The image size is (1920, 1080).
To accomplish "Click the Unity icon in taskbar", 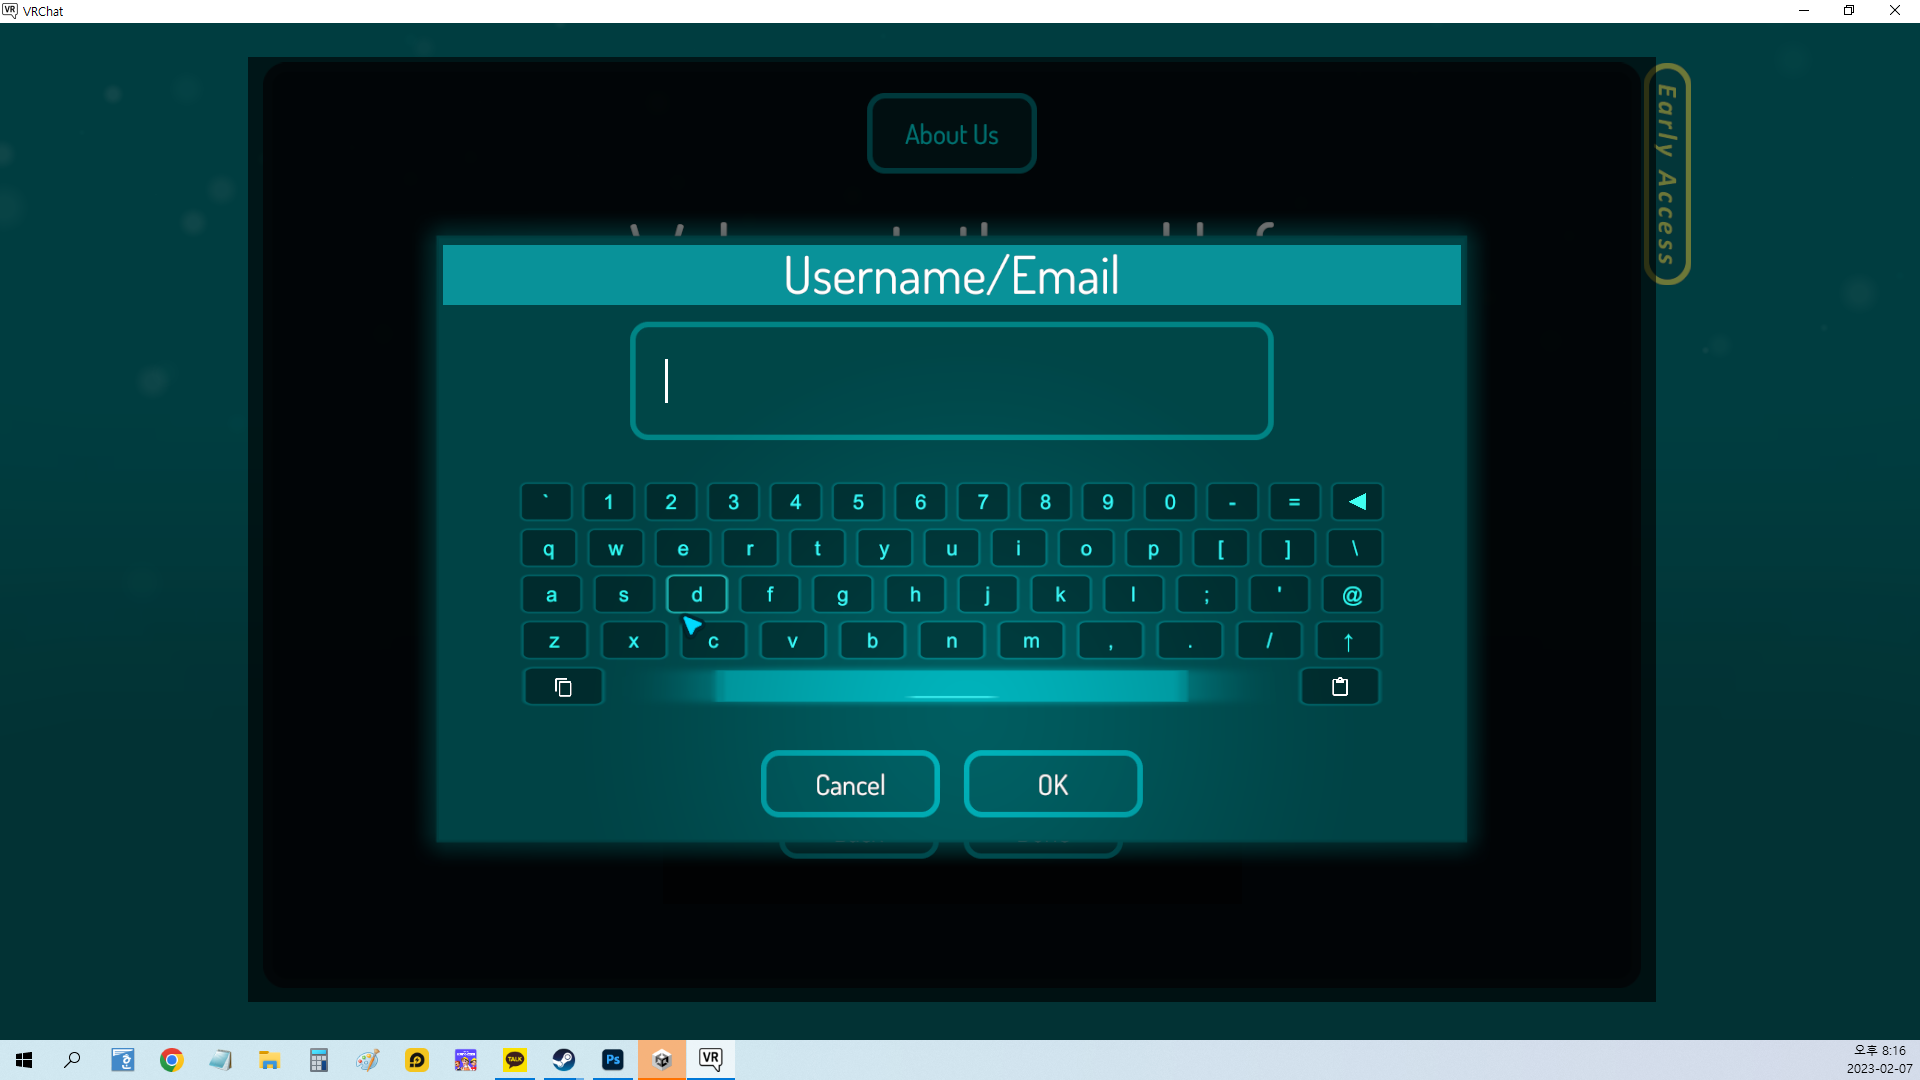I will (662, 1060).
